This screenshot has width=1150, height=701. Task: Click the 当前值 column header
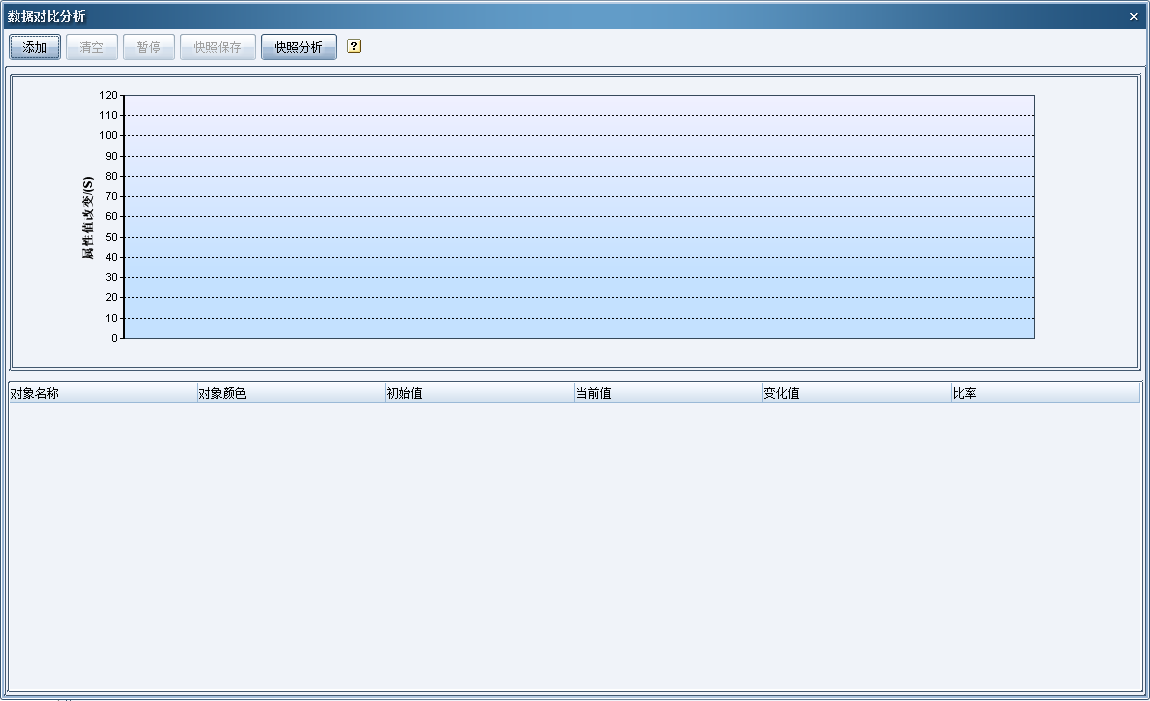pyautogui.click(x=667, y=393)
